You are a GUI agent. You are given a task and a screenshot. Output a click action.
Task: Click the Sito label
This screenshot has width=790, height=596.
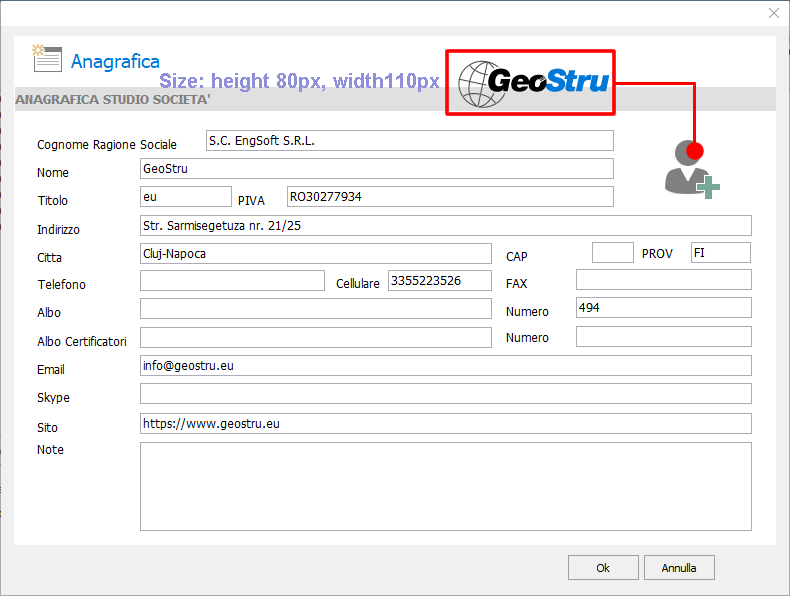(x=47, y=428)
